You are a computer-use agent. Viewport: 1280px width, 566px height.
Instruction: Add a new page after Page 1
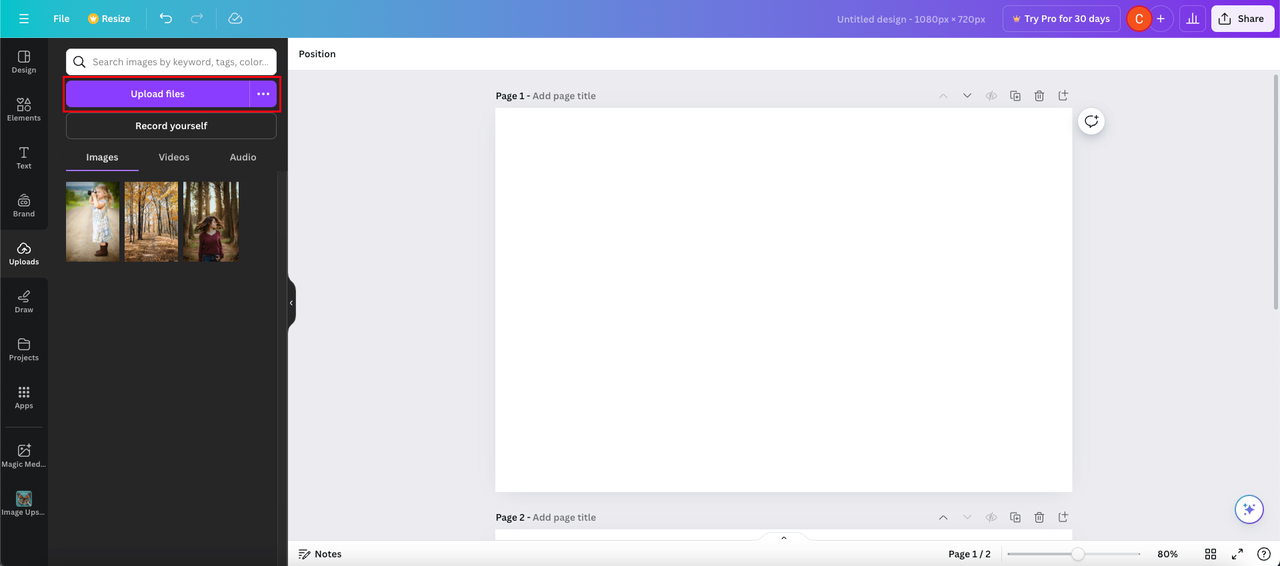coord(1063,96)
